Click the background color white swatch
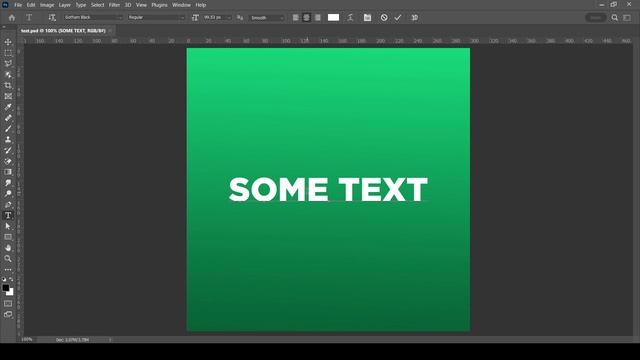The height and width of the screenshot is (360, 640). coord(11,293)
